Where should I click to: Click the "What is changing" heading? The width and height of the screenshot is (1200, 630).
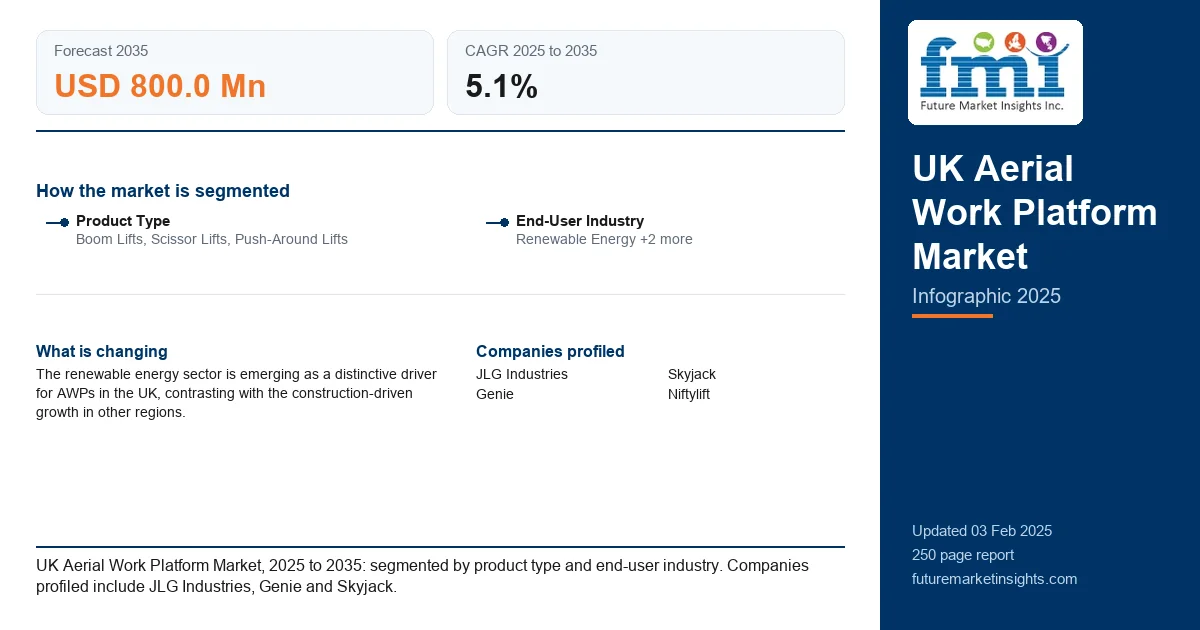[102, 351]
